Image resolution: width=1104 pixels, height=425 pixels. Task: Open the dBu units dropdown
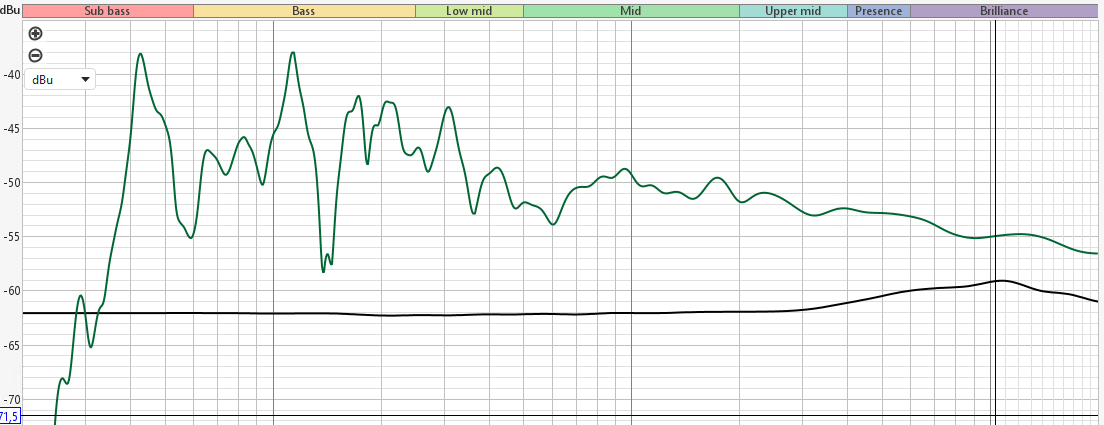point(60,80)
